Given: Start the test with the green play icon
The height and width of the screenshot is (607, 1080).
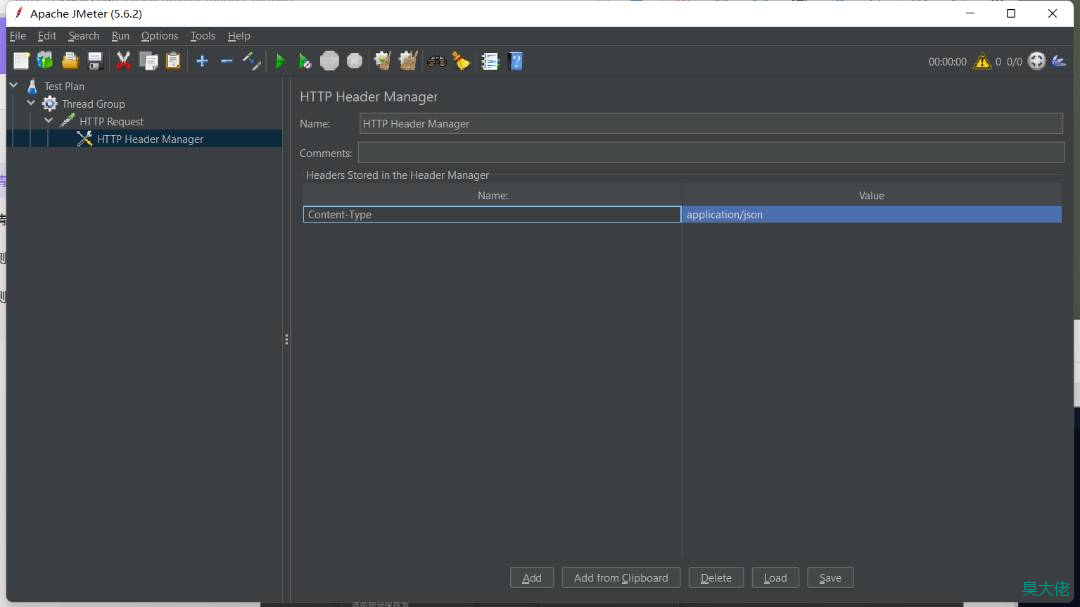Looking at the screenshot, I should tap(280, 61).
